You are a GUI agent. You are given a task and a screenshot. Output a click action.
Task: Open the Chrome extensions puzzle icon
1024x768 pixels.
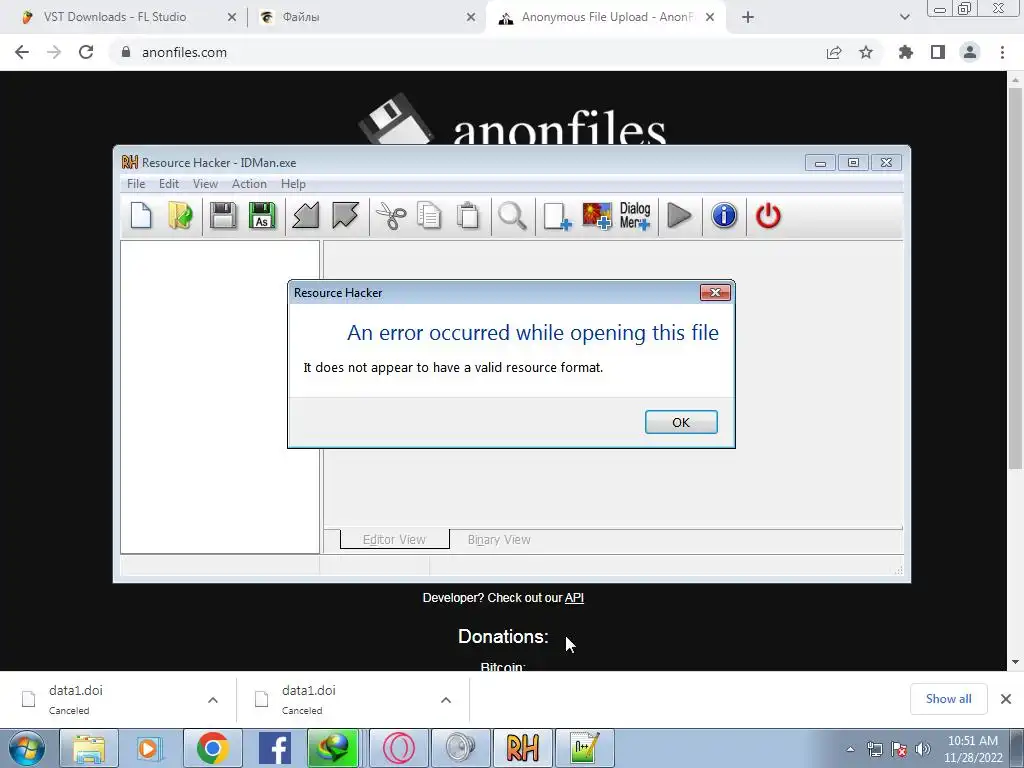coord(905,52)
